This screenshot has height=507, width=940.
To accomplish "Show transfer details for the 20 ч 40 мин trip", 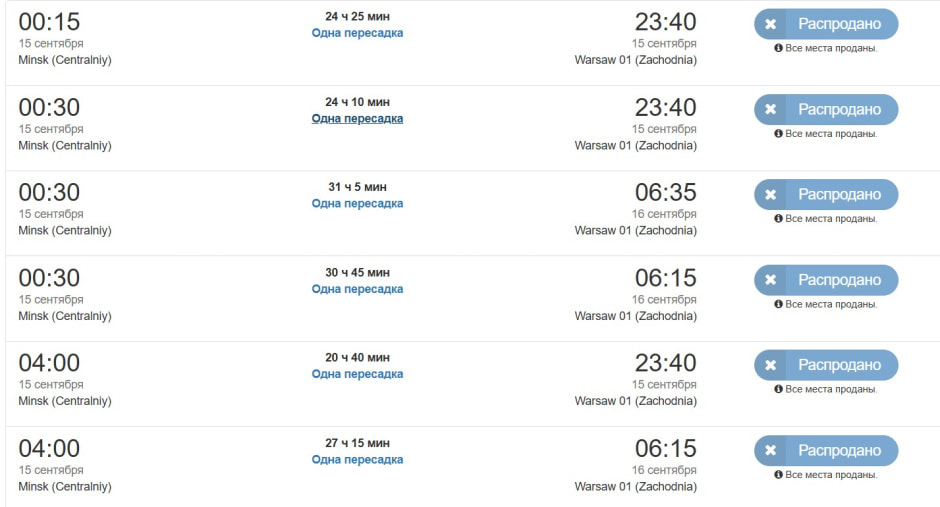I will [357, 374].
